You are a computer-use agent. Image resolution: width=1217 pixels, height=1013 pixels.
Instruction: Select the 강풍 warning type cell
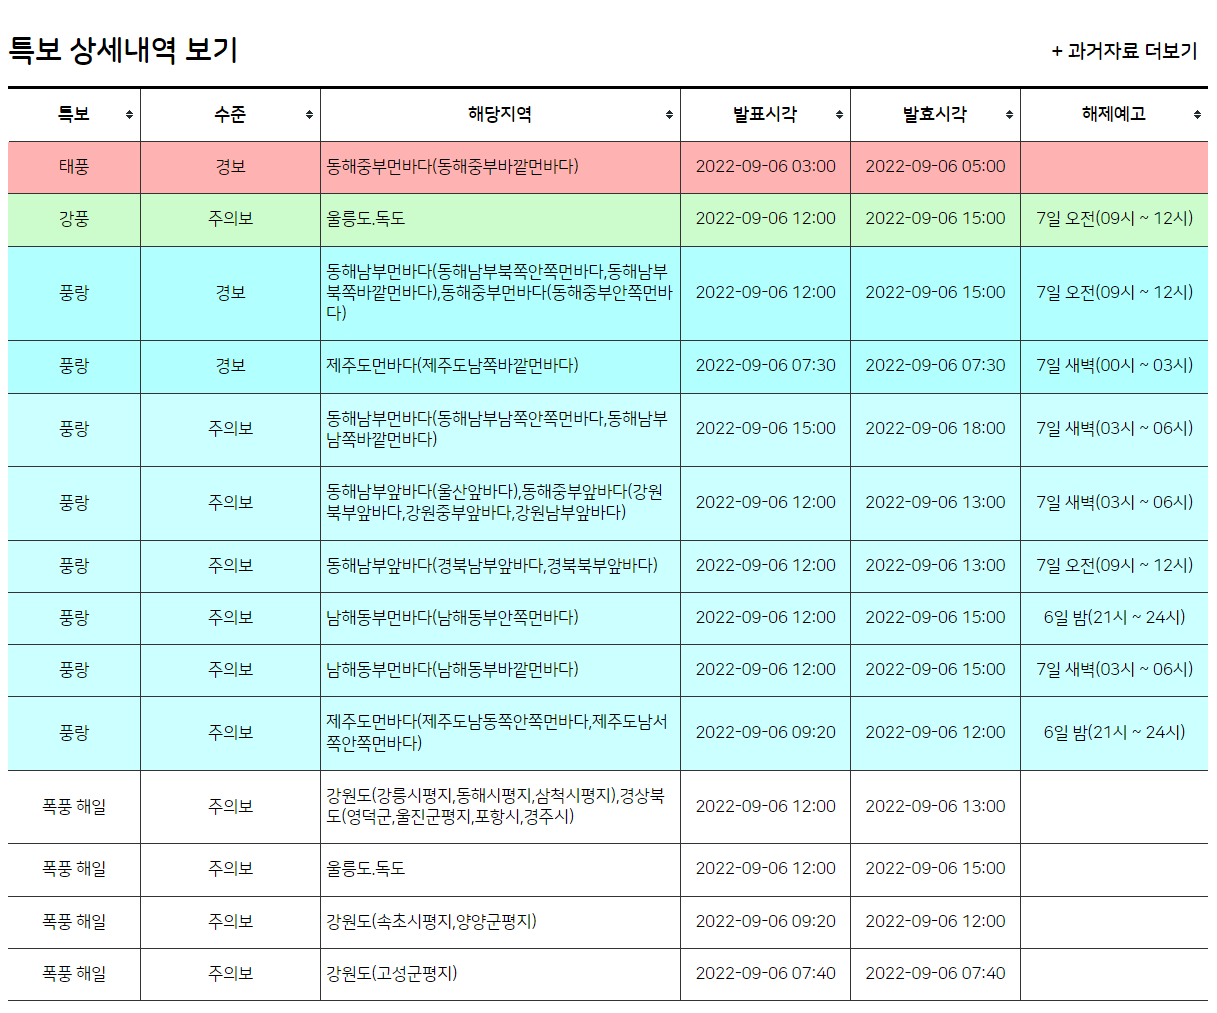tap(74, 219)
